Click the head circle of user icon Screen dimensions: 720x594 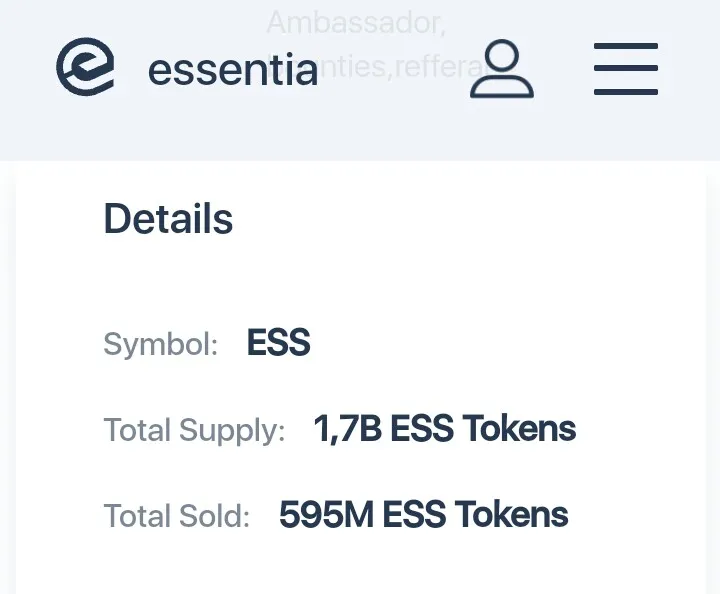click(x=501, y=56)
